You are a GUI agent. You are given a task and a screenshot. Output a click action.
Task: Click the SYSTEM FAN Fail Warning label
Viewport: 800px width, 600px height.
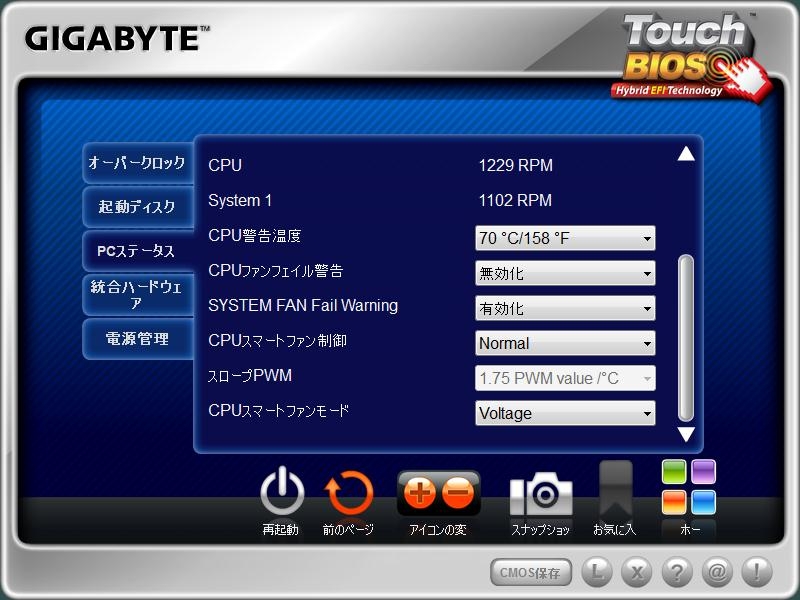tap(303, 305)
